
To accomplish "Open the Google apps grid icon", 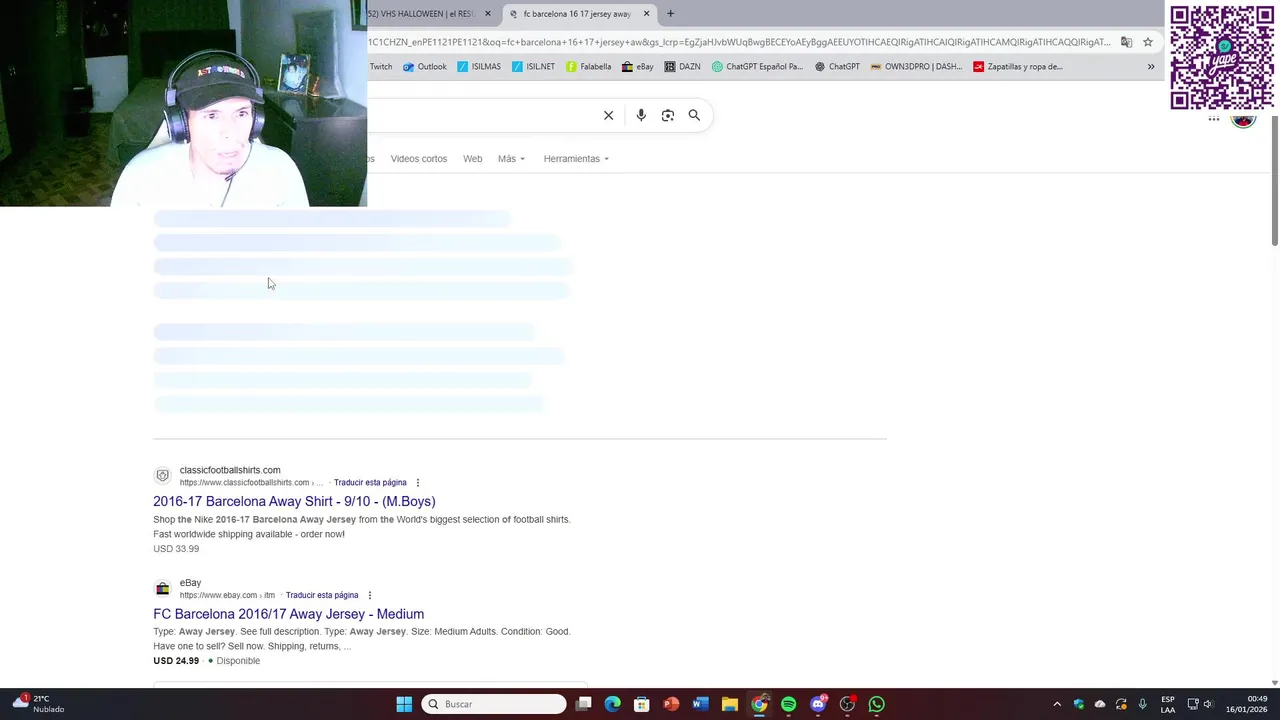I will (x=1214, y=119).
